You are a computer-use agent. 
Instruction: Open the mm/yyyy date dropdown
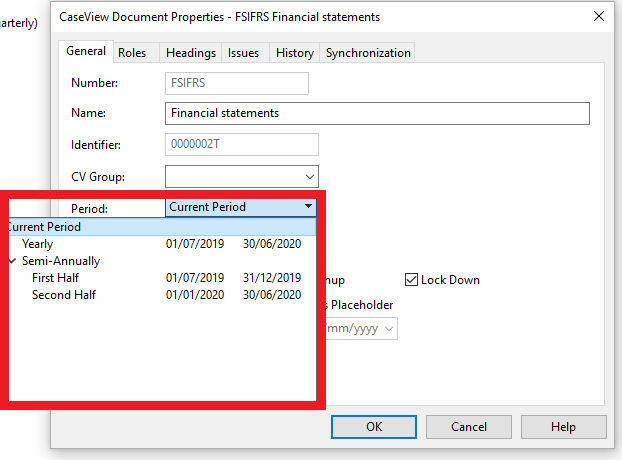coord(389,329)
